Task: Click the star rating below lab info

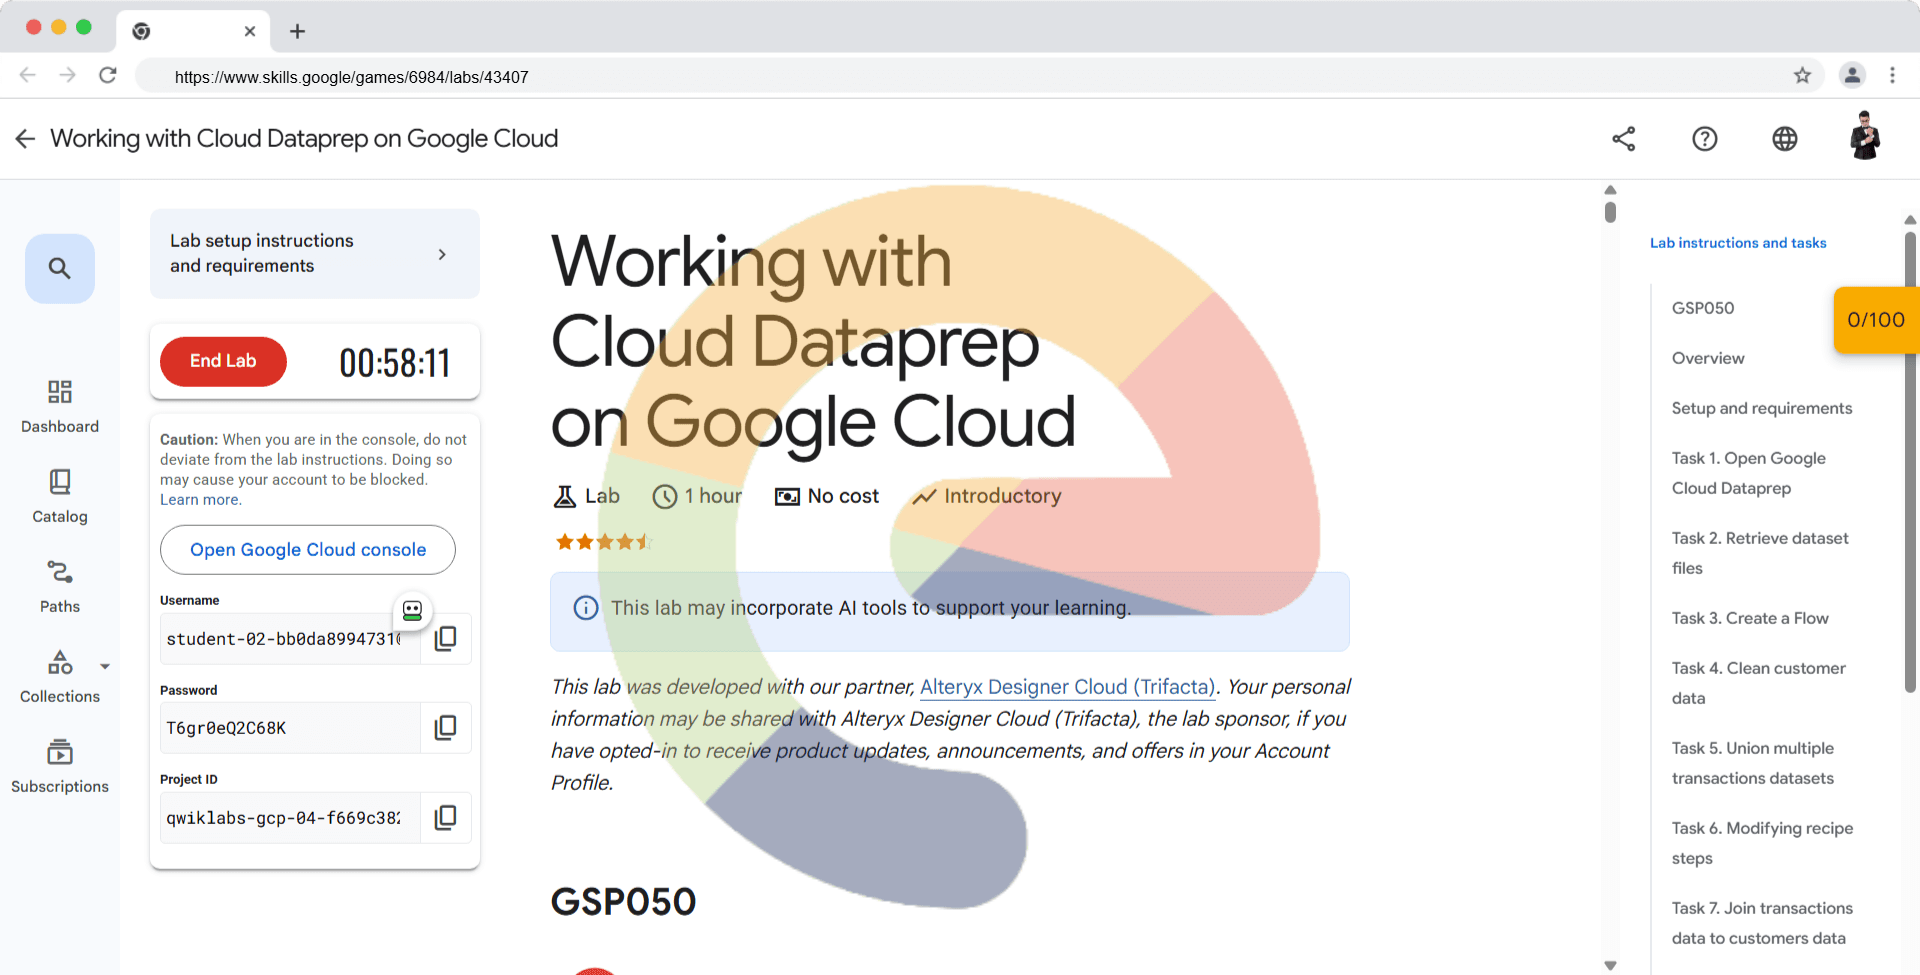Action: (603, 542)
